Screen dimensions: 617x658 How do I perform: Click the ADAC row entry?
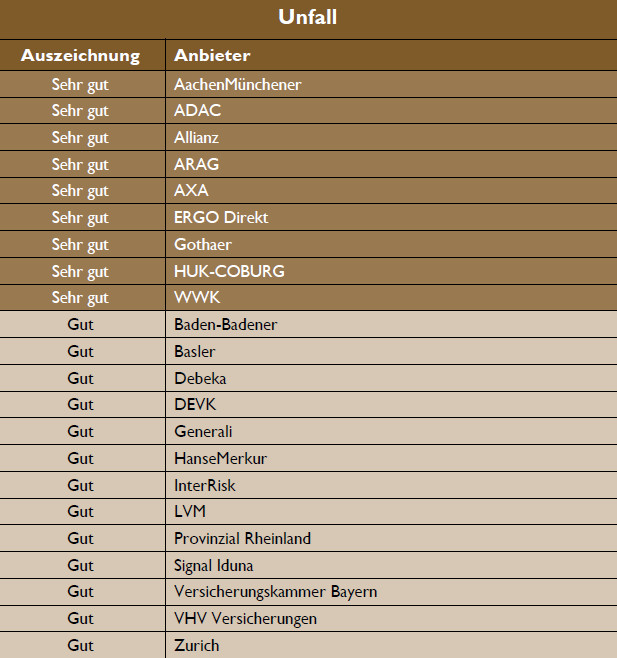[198, 111]
